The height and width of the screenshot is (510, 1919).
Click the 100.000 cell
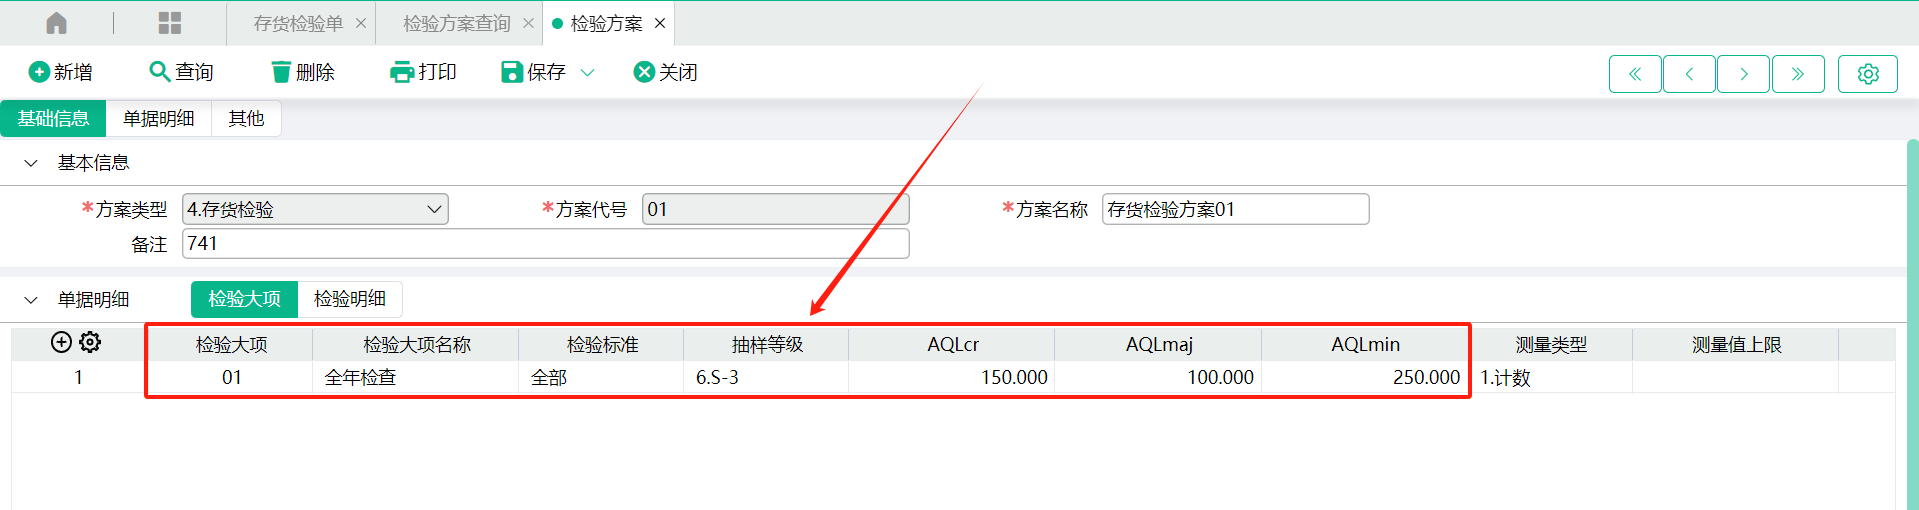(1158, 377)
